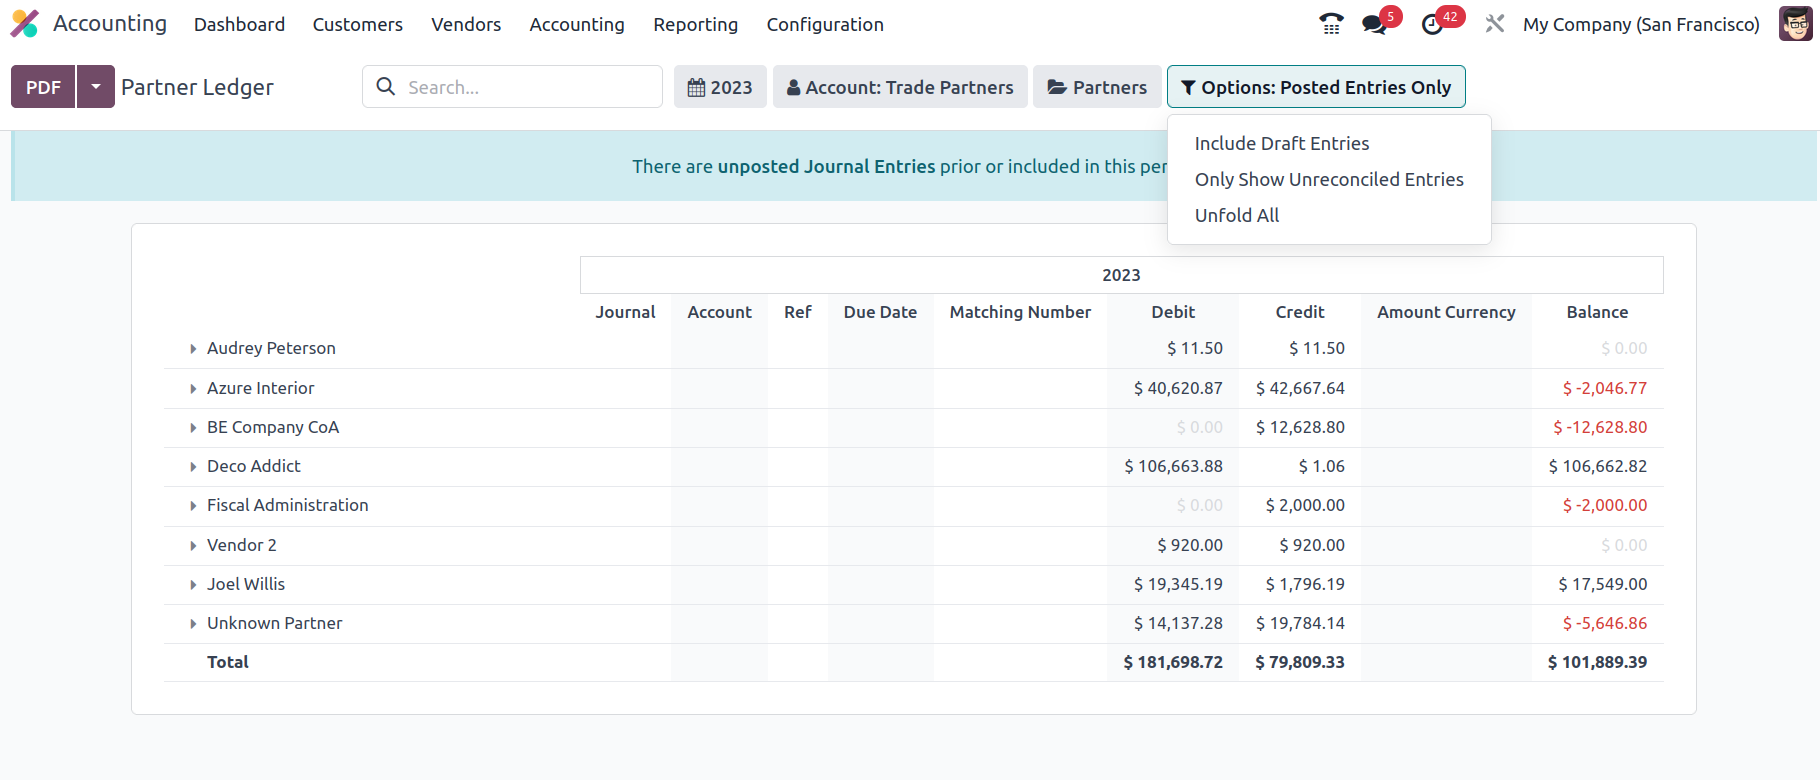This screenshot has height=780, width=1820.
Task: Expand the Fiscal Administration row
Action: (193, 506)
